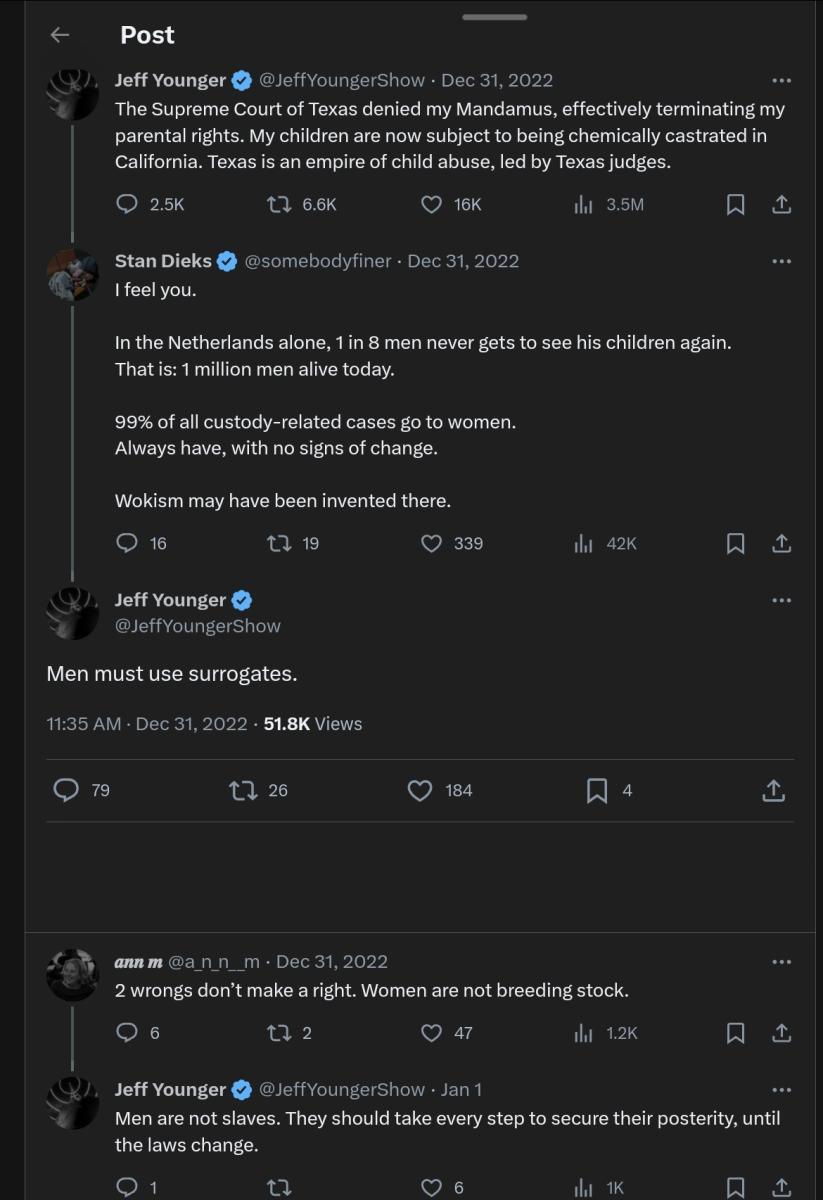823x1200 pixels.
Task: Expand the three-dot menu on main post
Action: coord(782,600)
